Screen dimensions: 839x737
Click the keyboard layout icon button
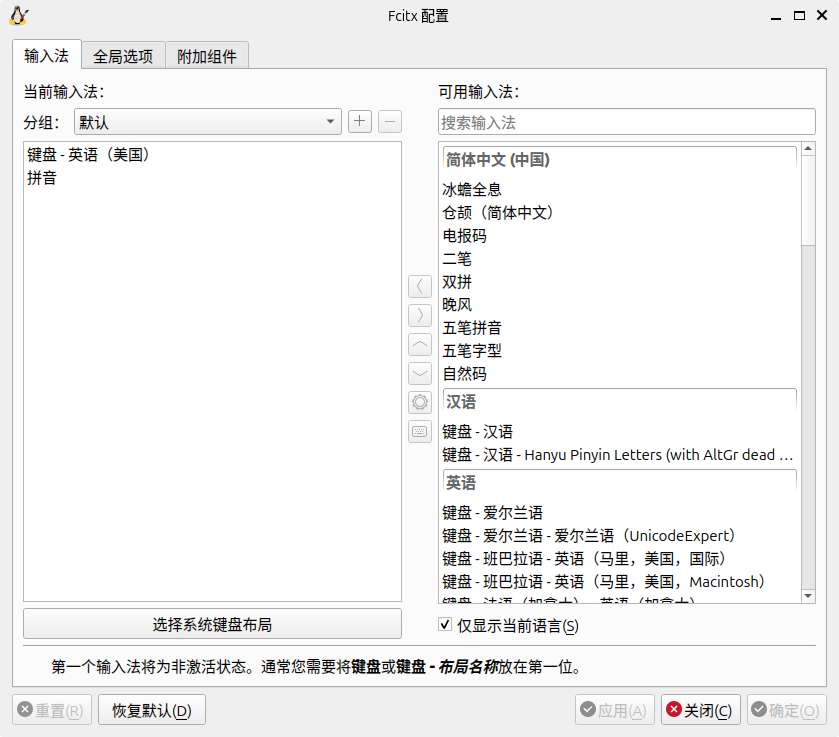pyautogui.click(x=420, y=431)
